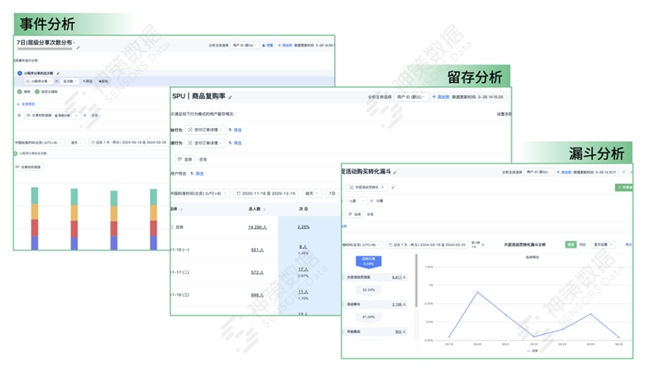This screenshot has width=650, height=376.
Task: Click refresh icon at funnel panel top right
Action: [x=623, y=172]
